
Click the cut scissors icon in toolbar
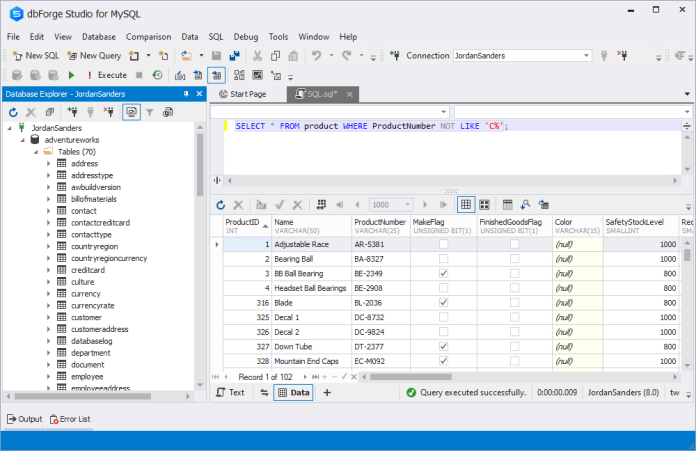click(x=258, y=56)
